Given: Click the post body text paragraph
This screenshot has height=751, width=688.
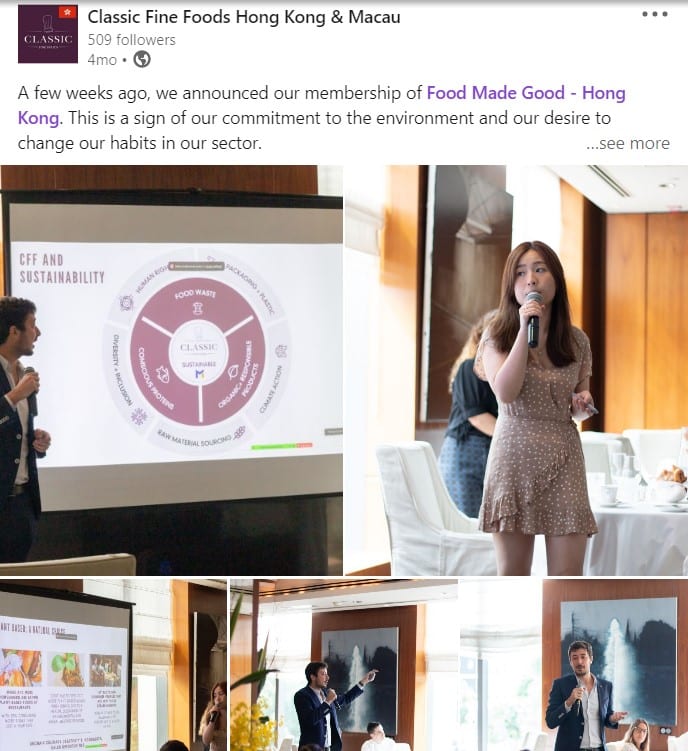Looking at the screenshot, I should (x=321, y=118).
